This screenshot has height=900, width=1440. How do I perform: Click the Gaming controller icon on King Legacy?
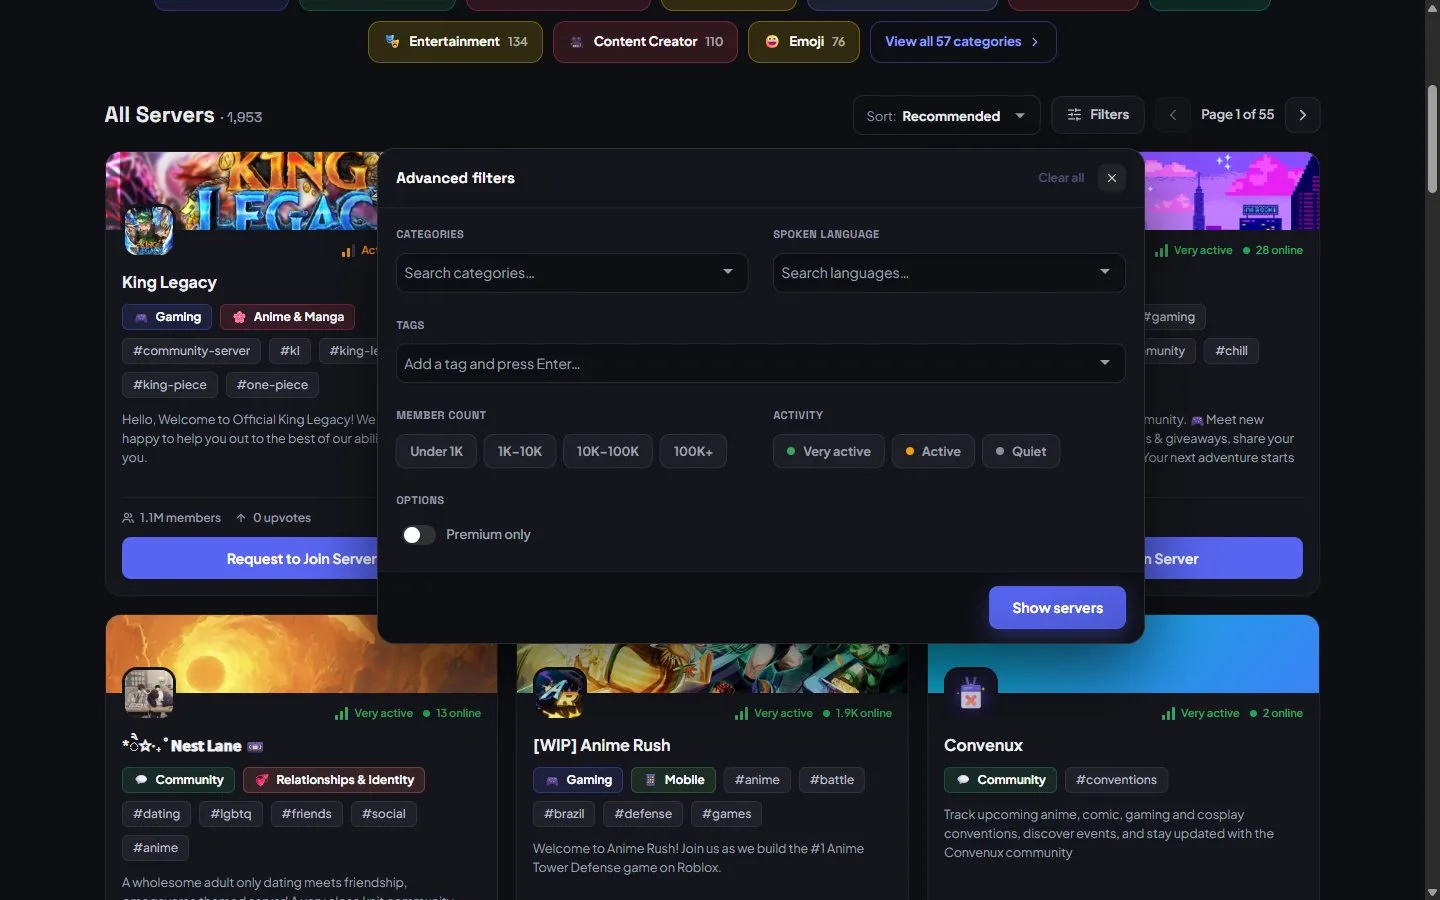(141, 317)
